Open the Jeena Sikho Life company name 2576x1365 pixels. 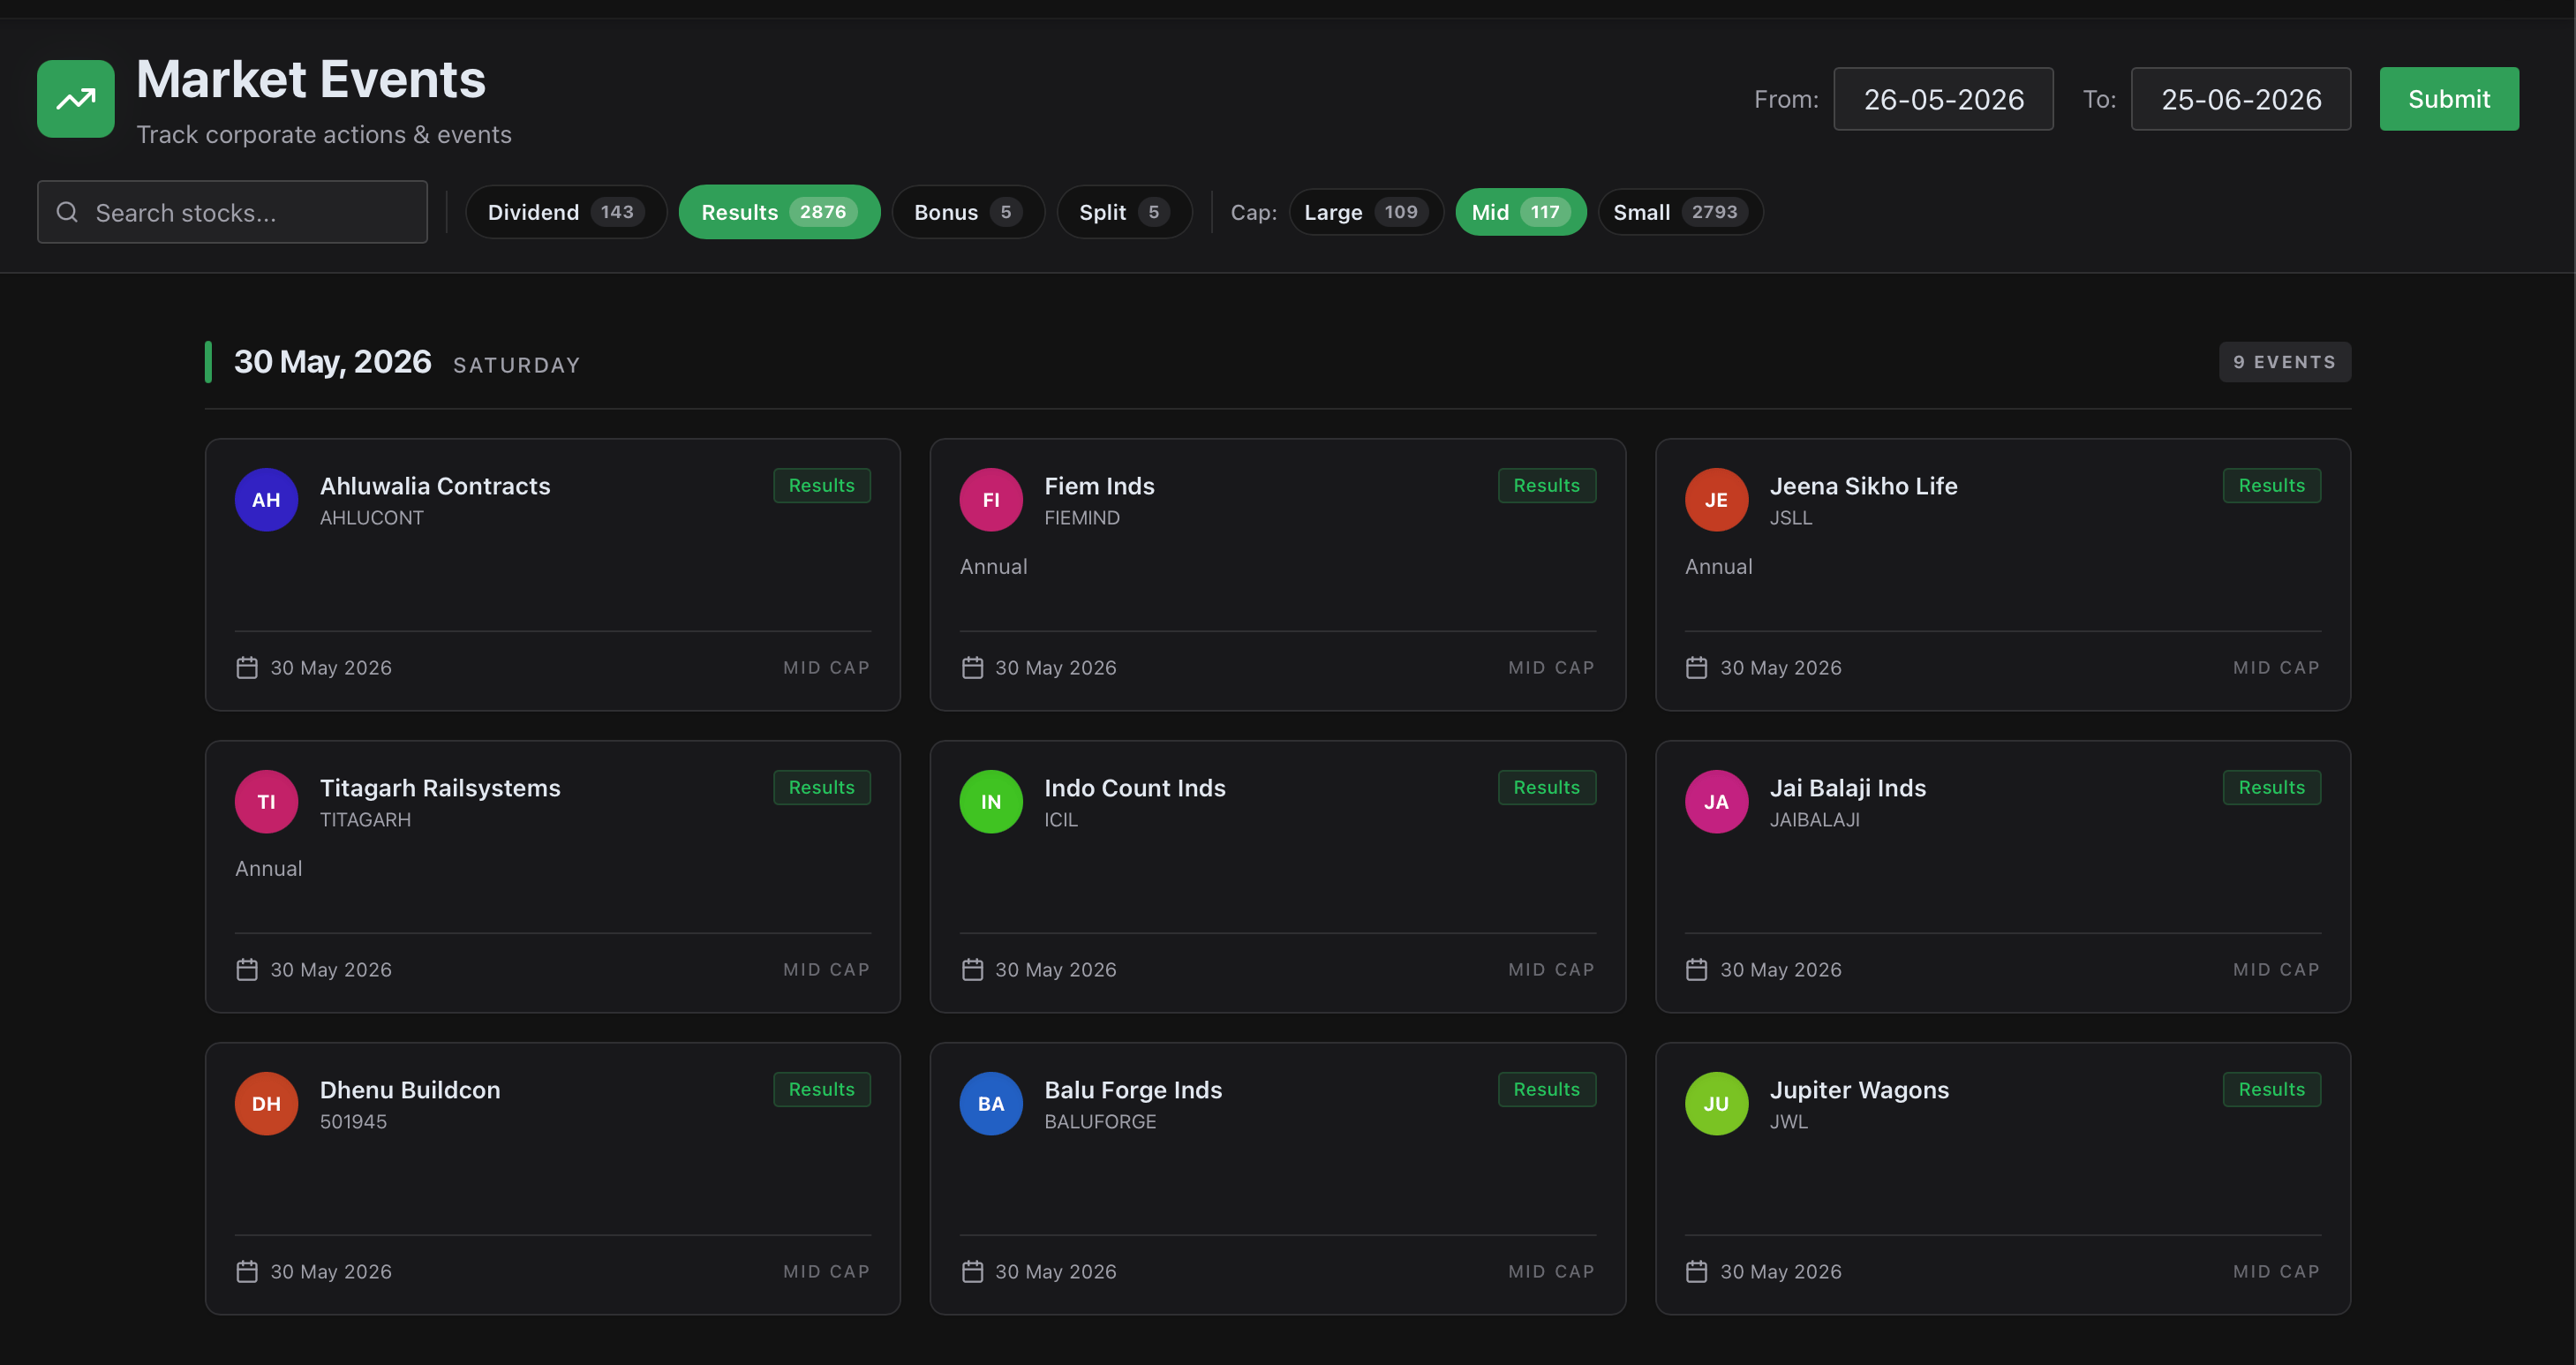pos(1863,486)
